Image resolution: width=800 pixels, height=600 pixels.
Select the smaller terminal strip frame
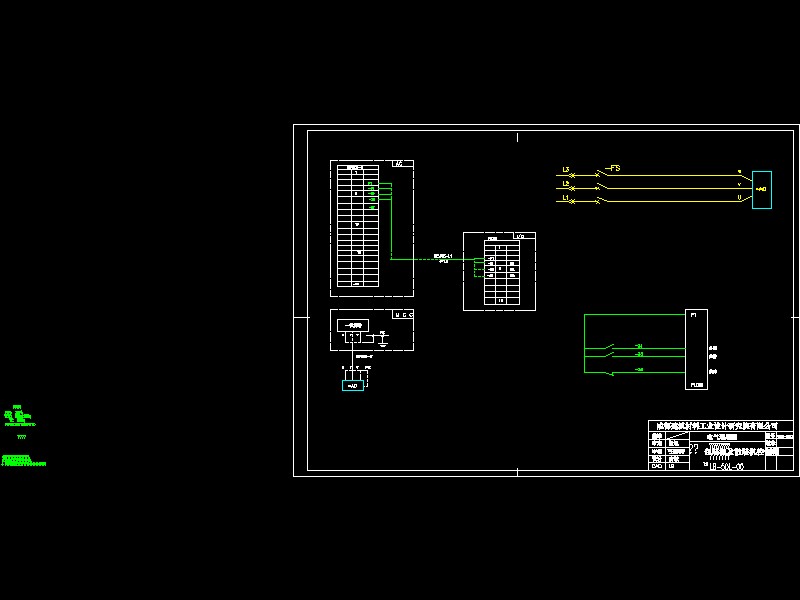pos(497,270)
